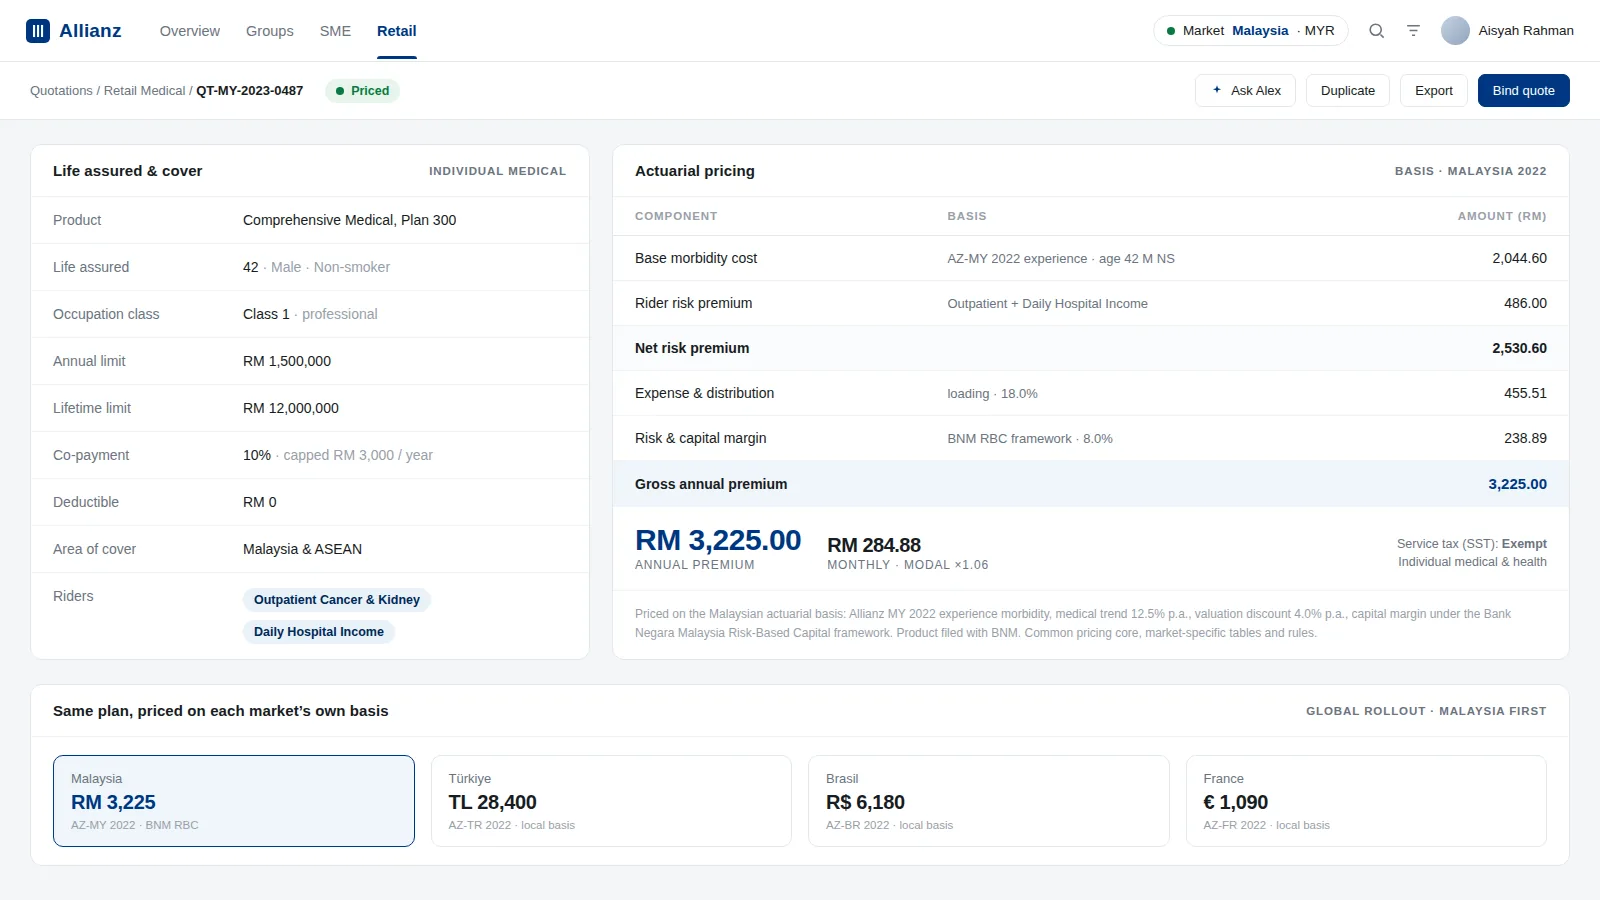This screenshot has height=900, width=1600.
Task: Click the Expense & distribution row
Action: tap(1091, 393)
